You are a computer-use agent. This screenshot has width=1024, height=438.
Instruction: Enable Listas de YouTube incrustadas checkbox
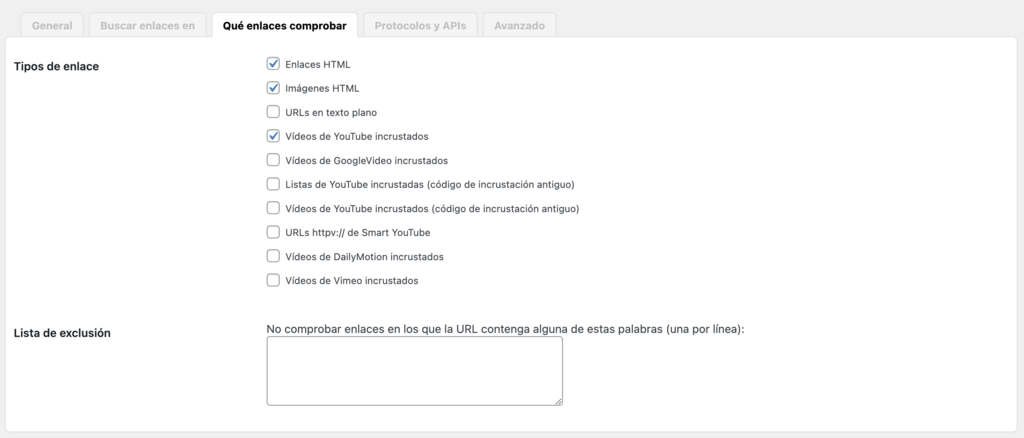273,184
